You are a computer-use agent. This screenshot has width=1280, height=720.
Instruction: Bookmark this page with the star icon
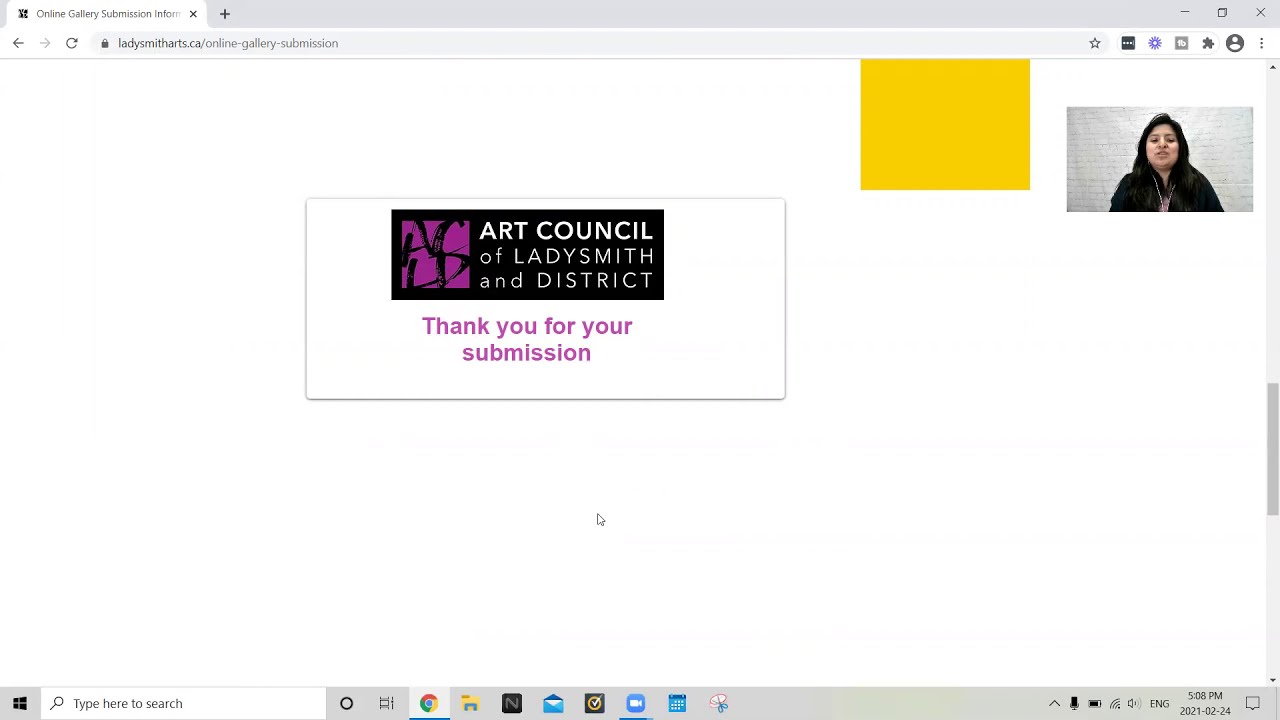pyautogui.click(x=1095, y=43)
